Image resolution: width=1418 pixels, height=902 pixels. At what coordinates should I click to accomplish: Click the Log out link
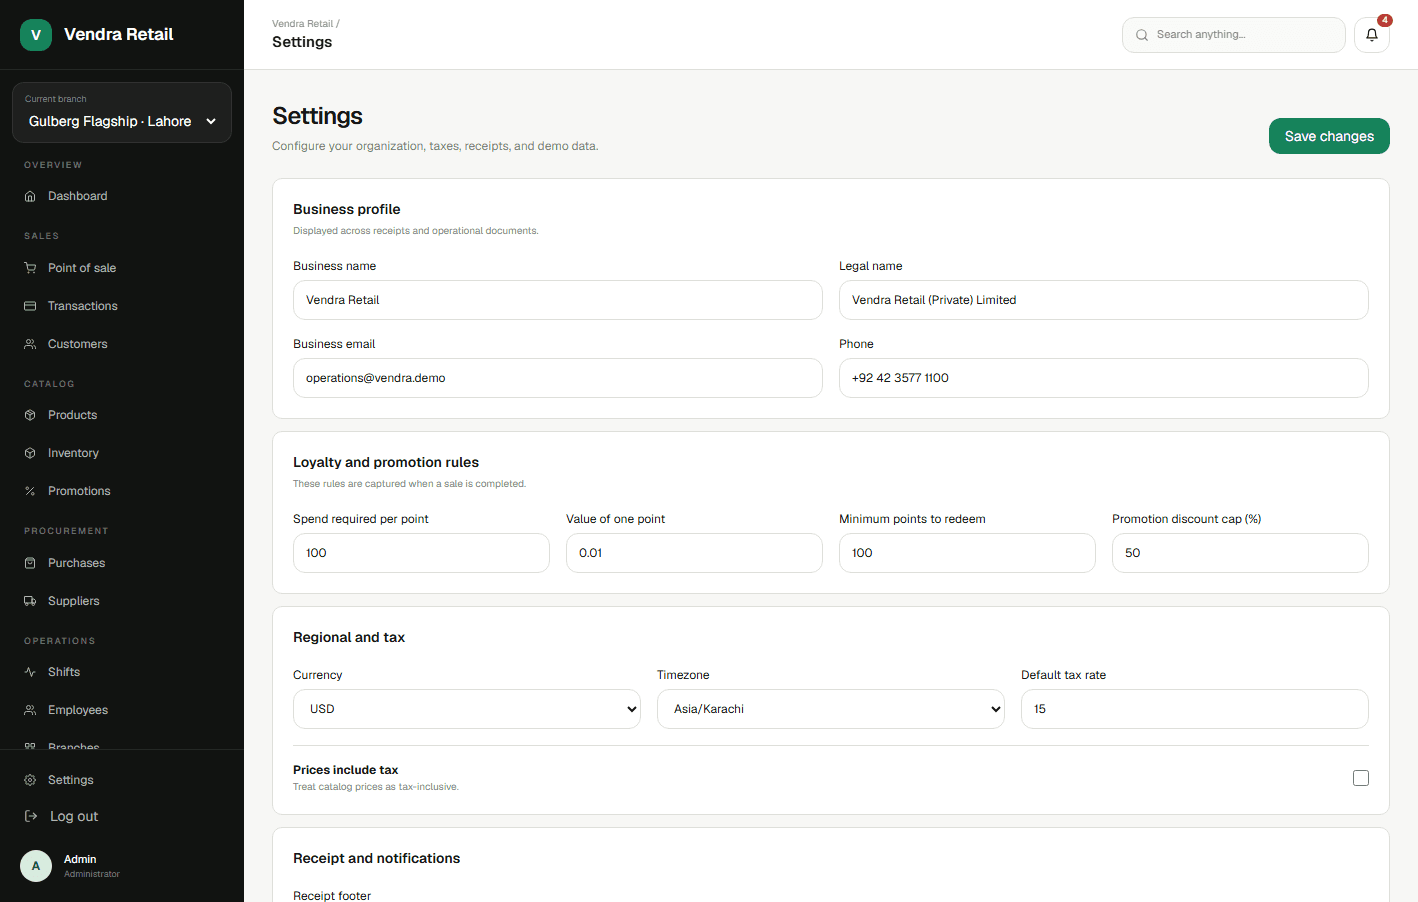tap(122, 816)
